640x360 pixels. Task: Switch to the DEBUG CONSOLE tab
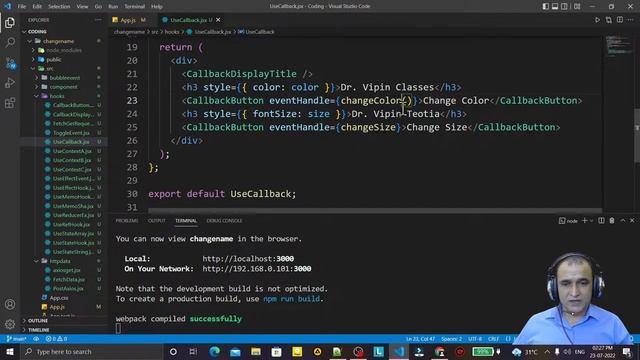click(224, 220)
